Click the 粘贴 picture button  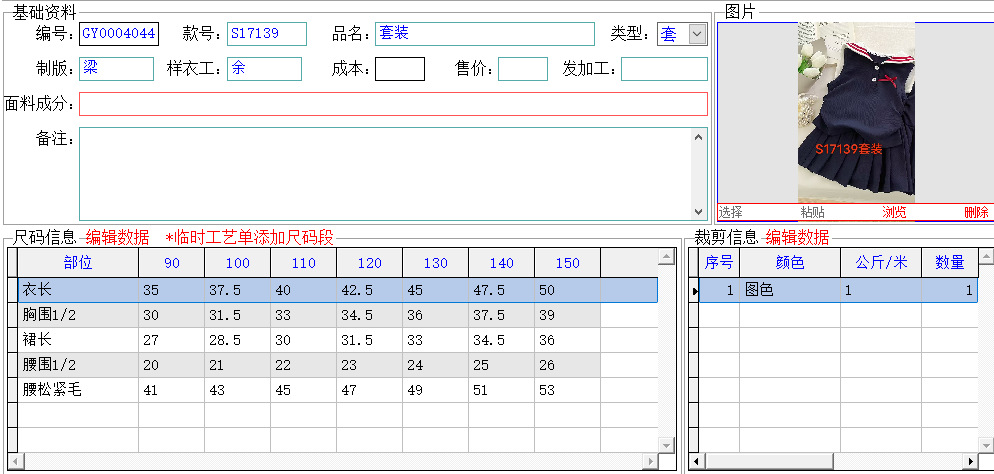pyautogui.click(x=813, y=212)
